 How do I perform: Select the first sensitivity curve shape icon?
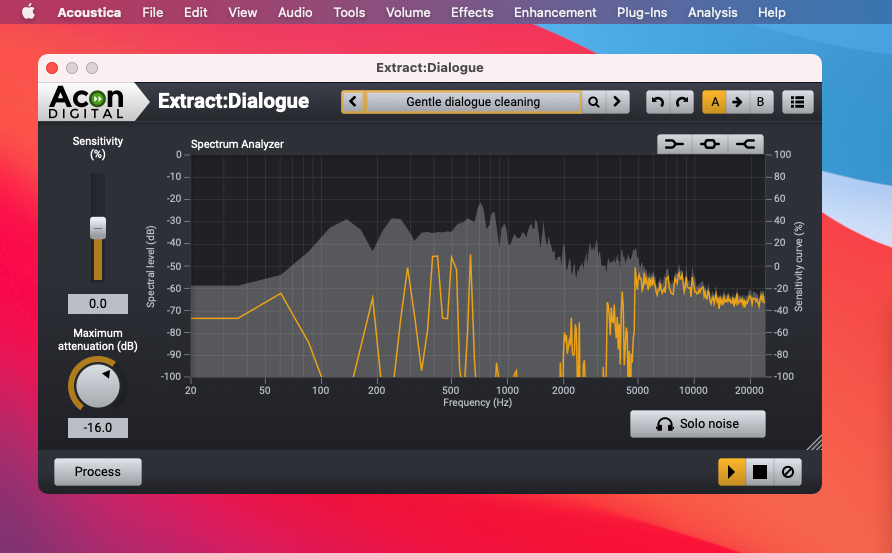[675, 144]
